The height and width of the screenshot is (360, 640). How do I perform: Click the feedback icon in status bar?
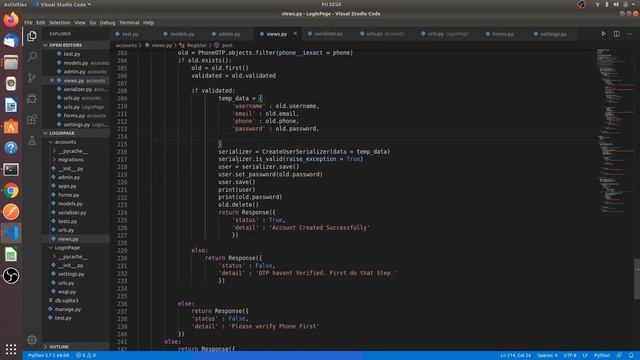point(619,356)
